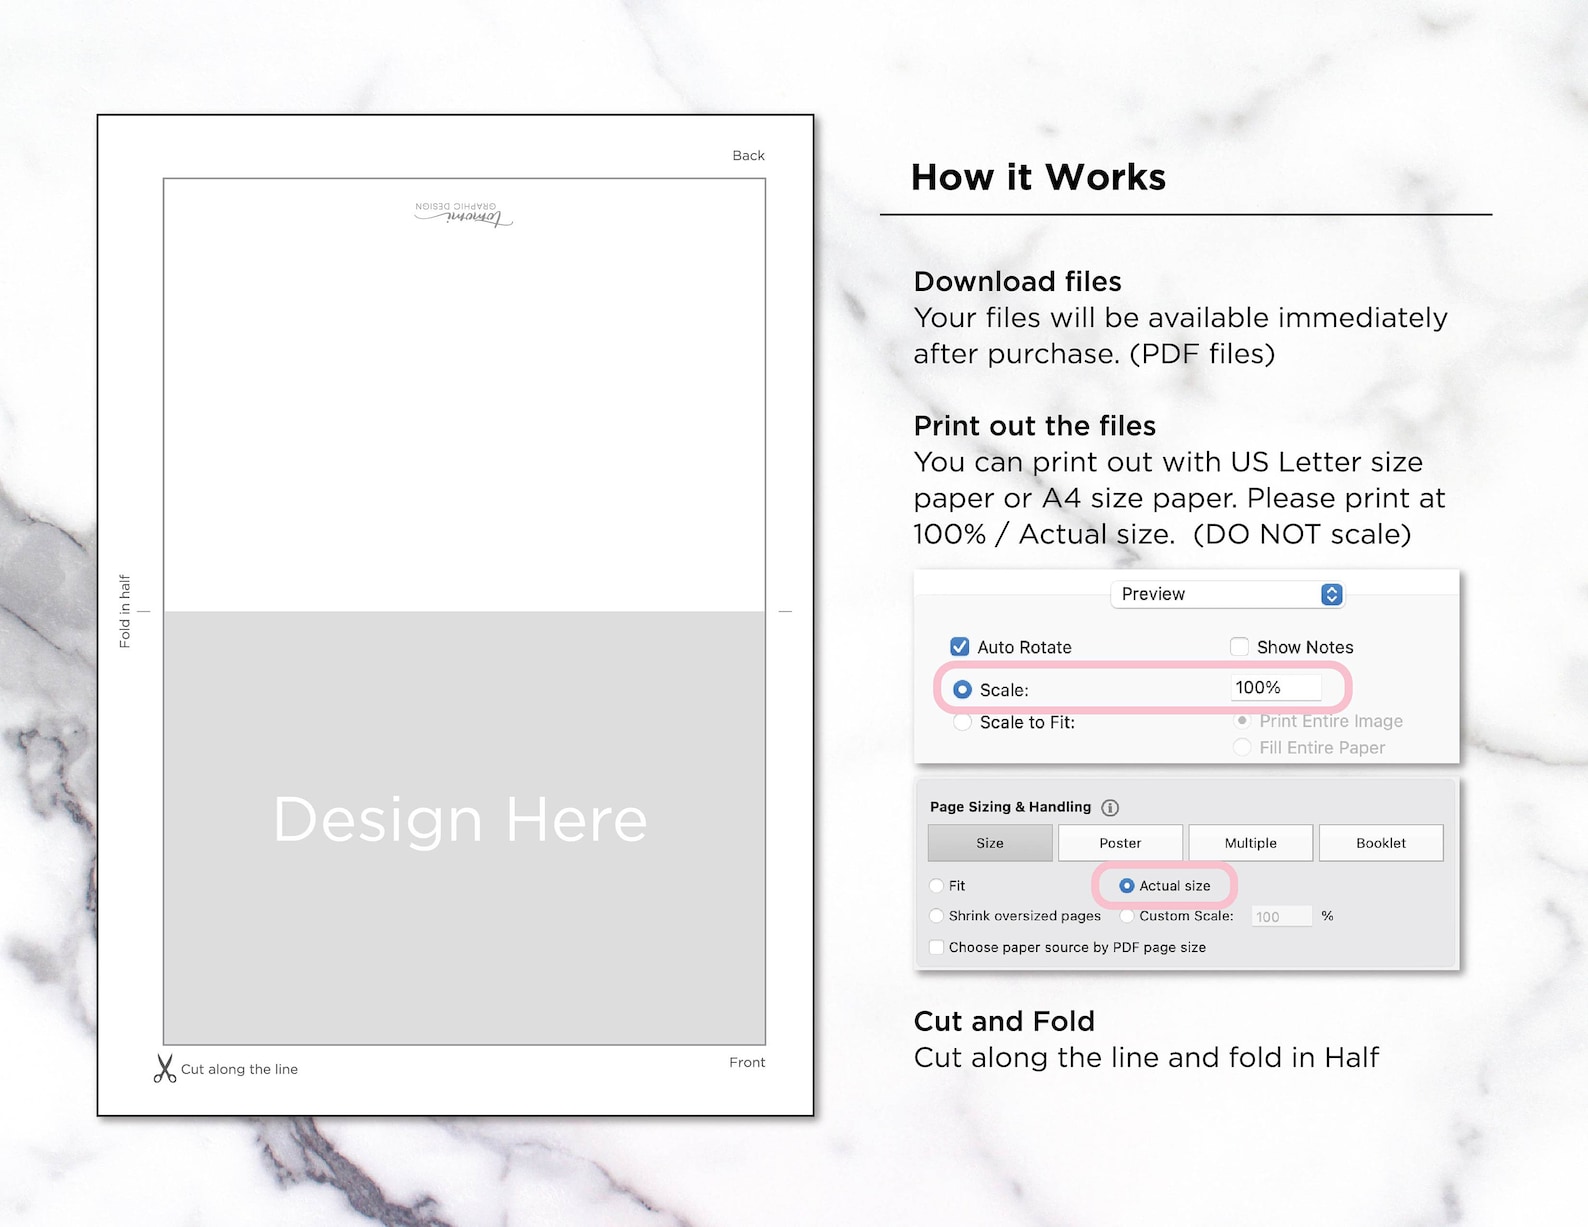Click the Custom Scale percentage field
Viewport: 1588px width, 1227px height.
[x=1282, y=916]
